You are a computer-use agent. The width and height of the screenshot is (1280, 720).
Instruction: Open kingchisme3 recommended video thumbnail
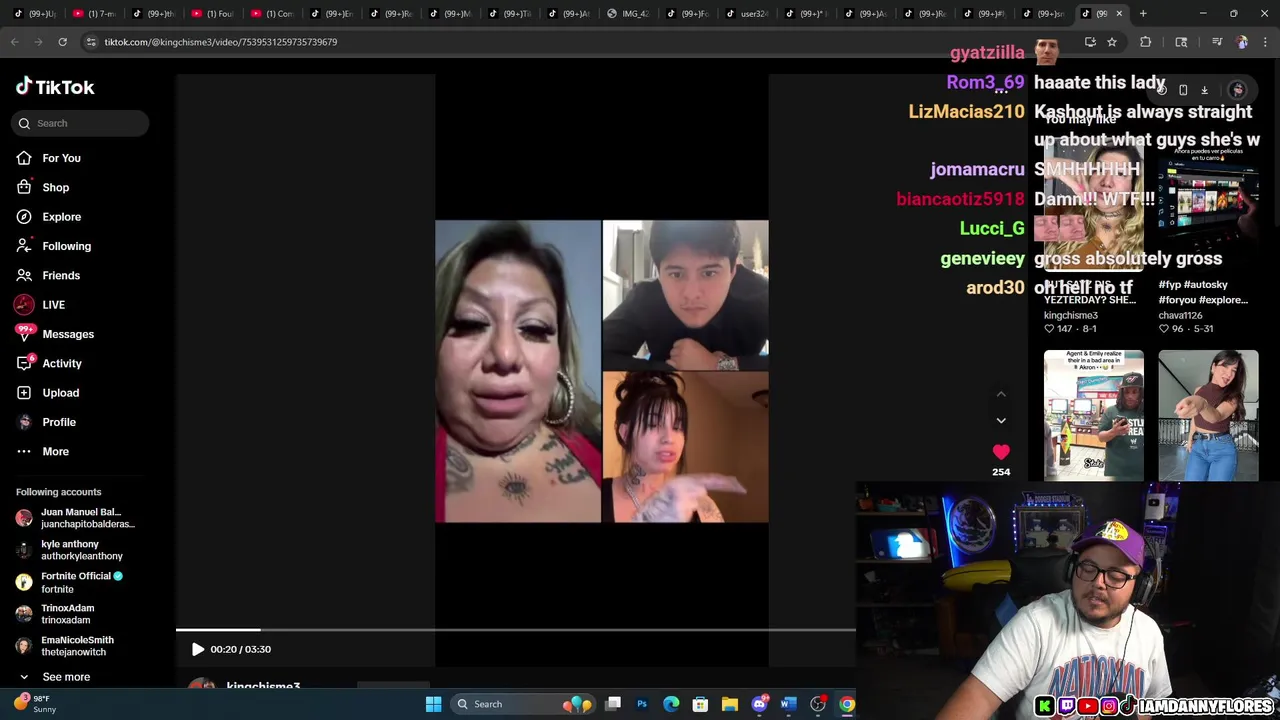[1094, 205]
